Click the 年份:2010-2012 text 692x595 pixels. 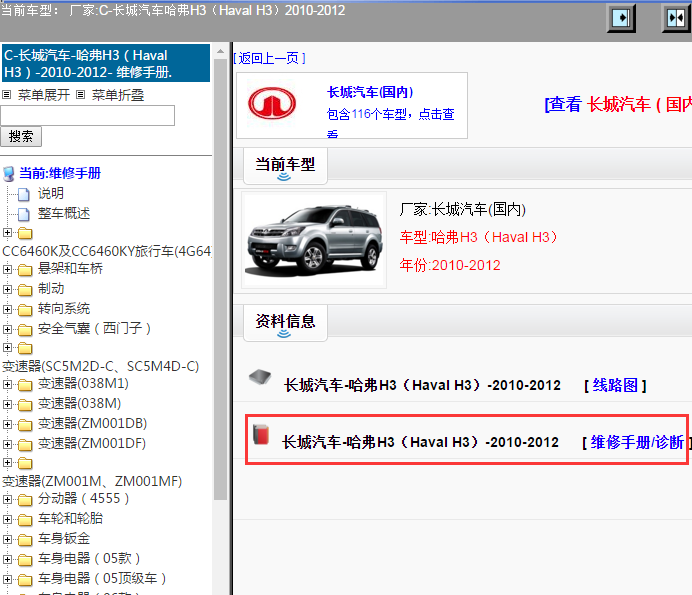pos(450,265)
